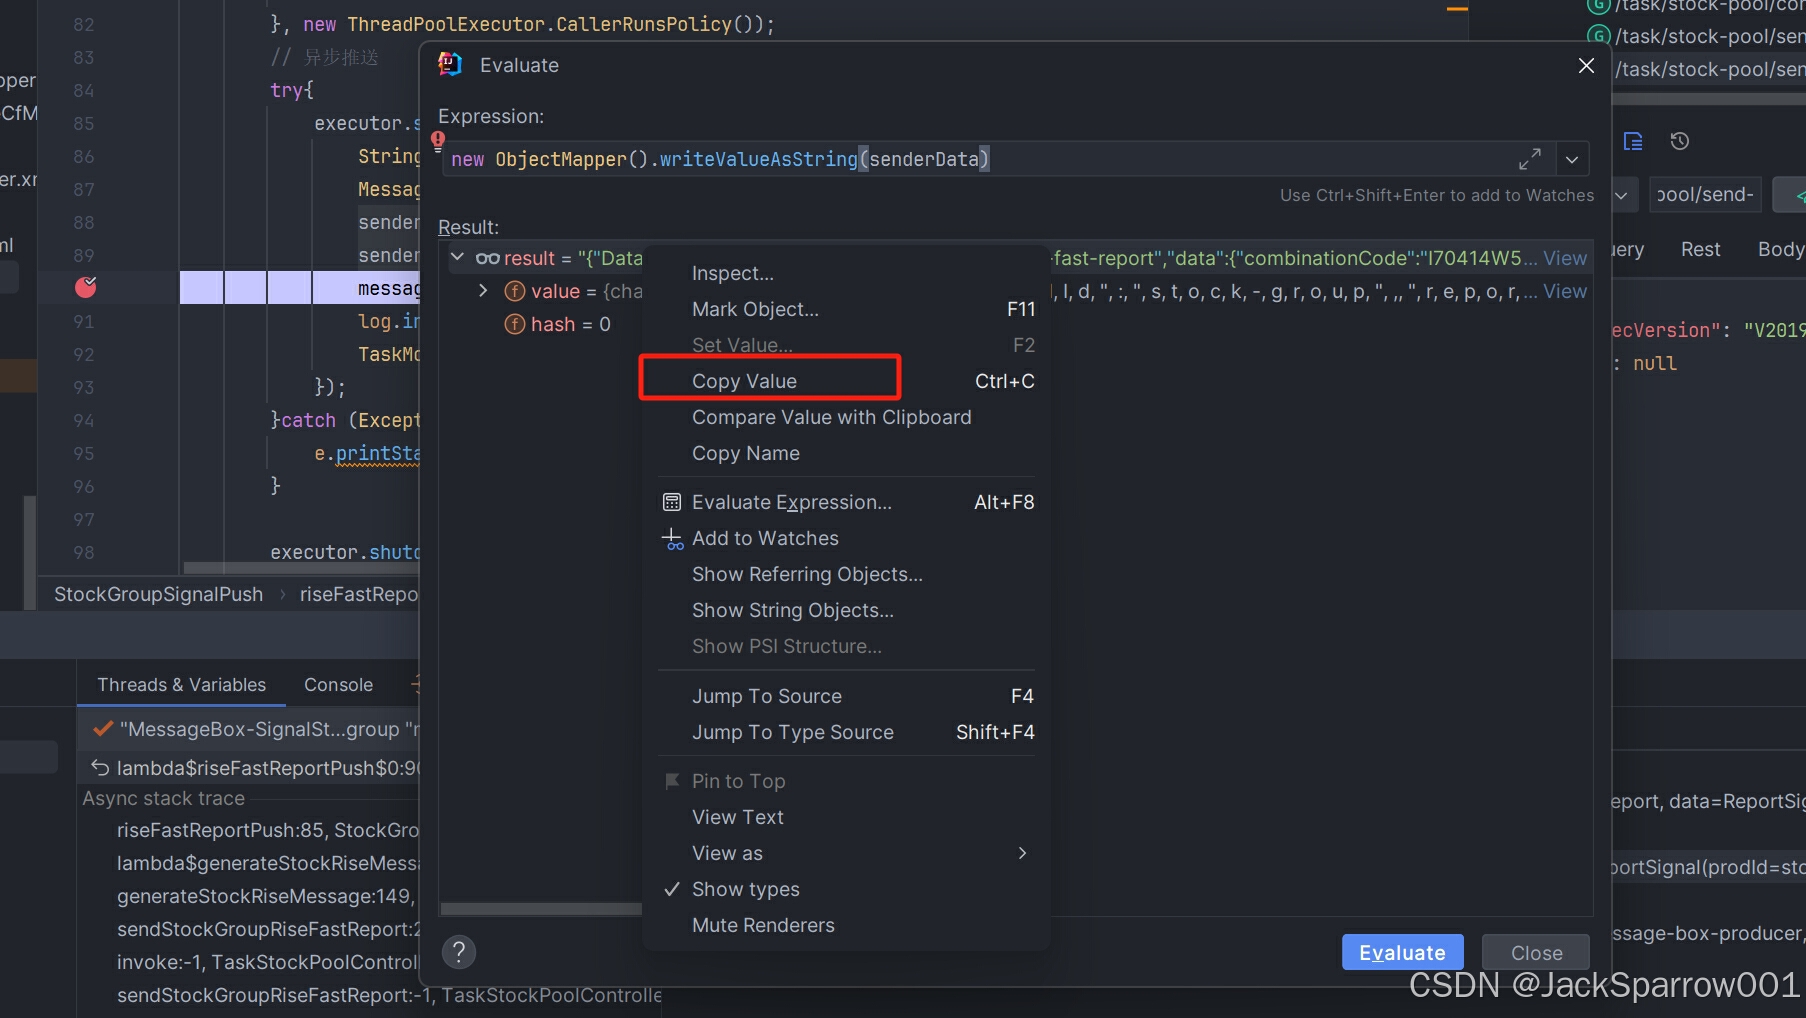Open the expression editor in expanded mode icon
1806x1018 pixels.
click(x=1530, y=158)
